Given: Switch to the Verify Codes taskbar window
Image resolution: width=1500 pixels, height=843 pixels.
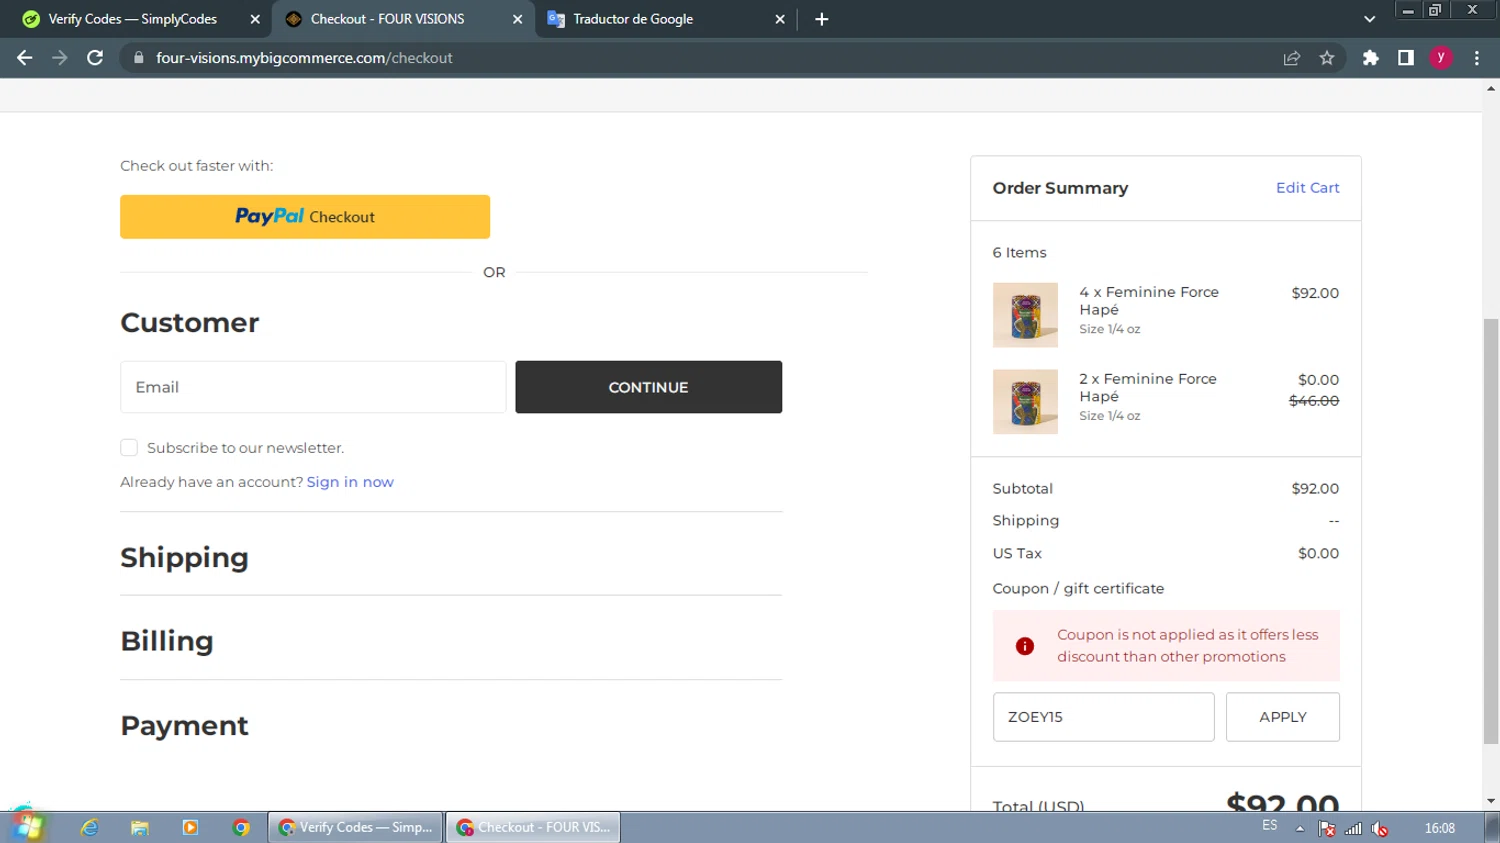Looking at the screenshot, I should coord(356,828).
